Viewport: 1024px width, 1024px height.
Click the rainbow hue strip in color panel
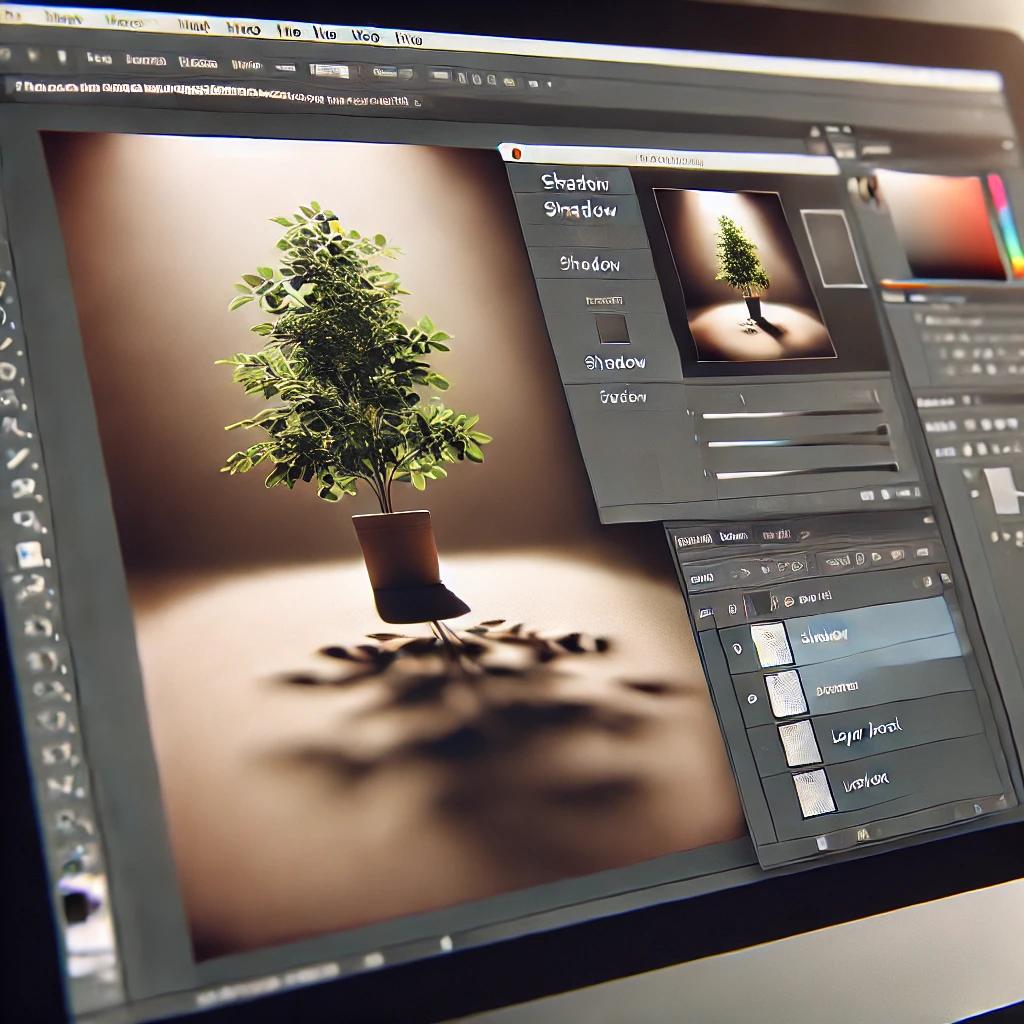coord(1006,225)
